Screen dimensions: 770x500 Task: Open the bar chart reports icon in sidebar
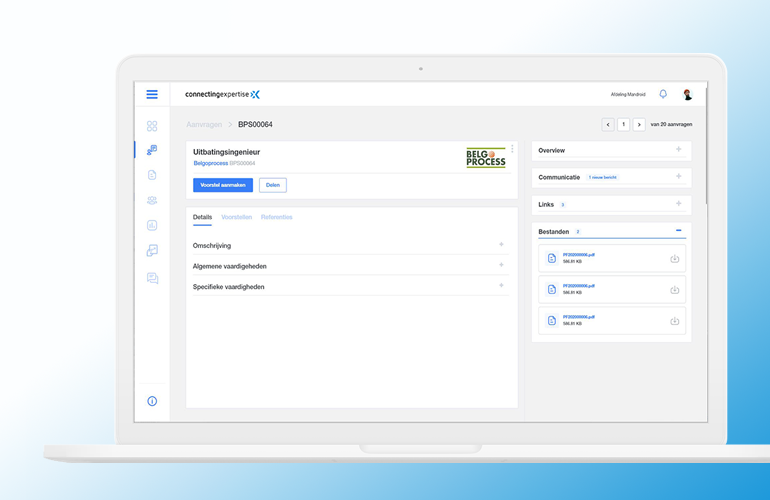coord(152,225)
